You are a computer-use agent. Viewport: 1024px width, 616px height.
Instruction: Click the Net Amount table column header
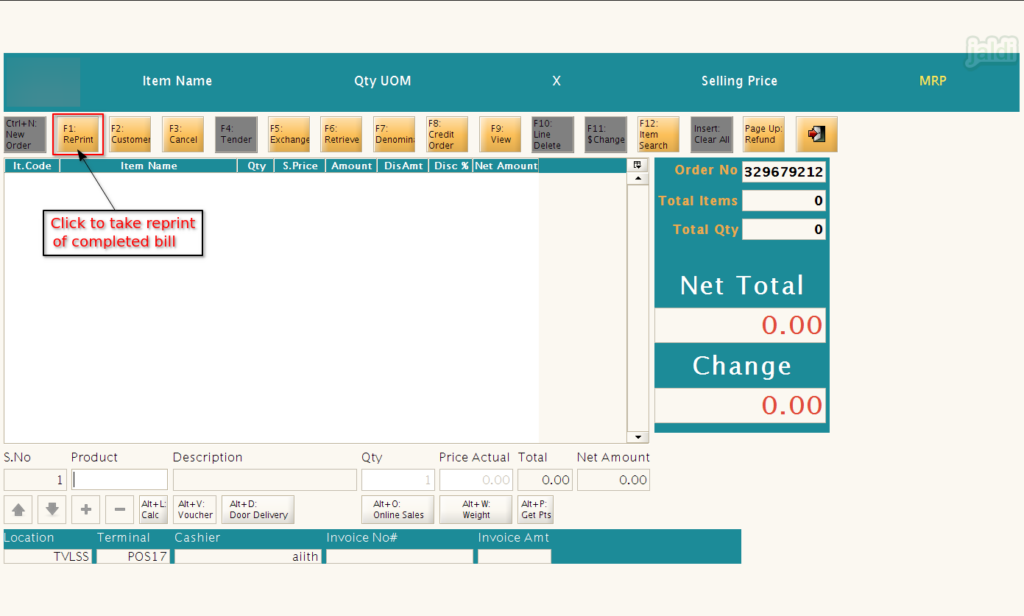[506, 166]
